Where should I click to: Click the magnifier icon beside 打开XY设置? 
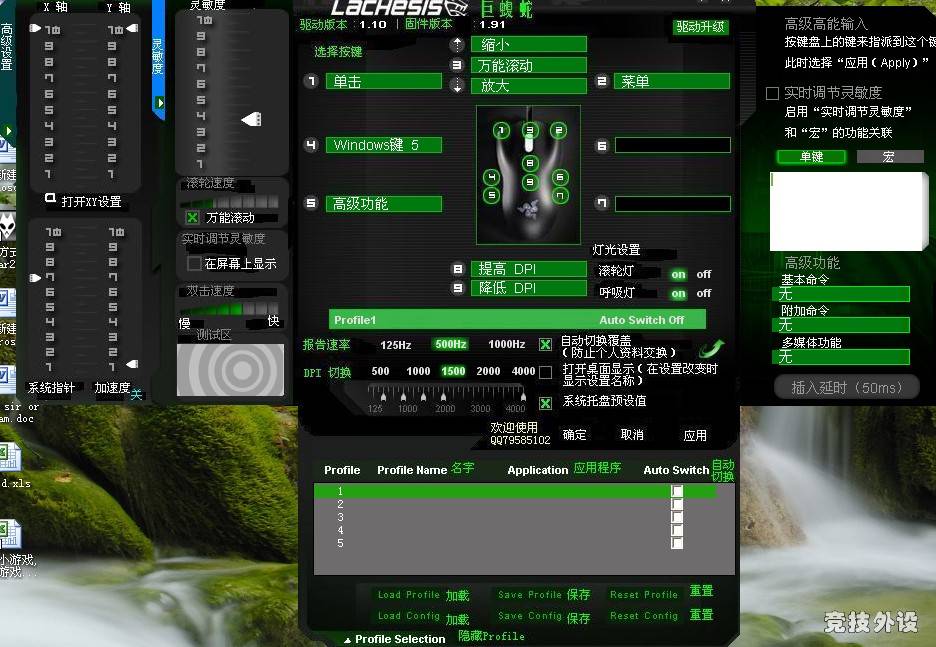(x=50, y=200)
